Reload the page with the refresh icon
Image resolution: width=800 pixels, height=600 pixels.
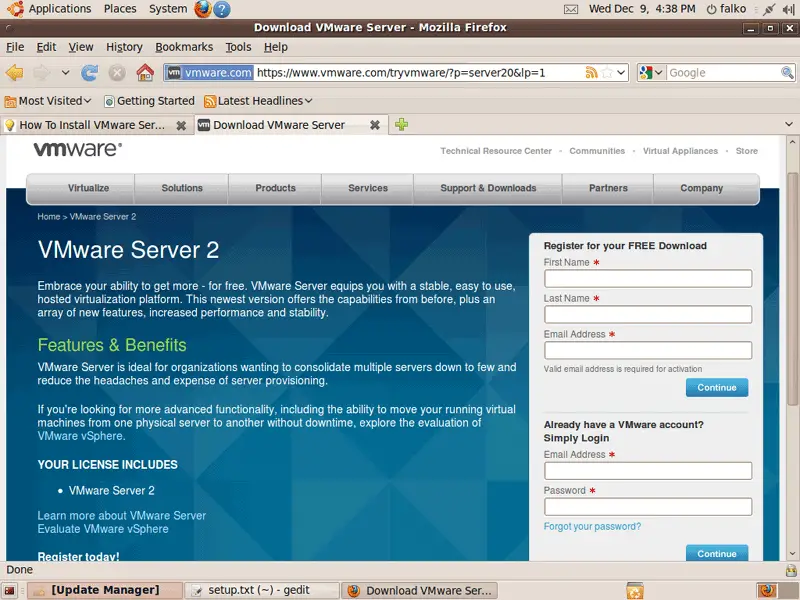90,73
